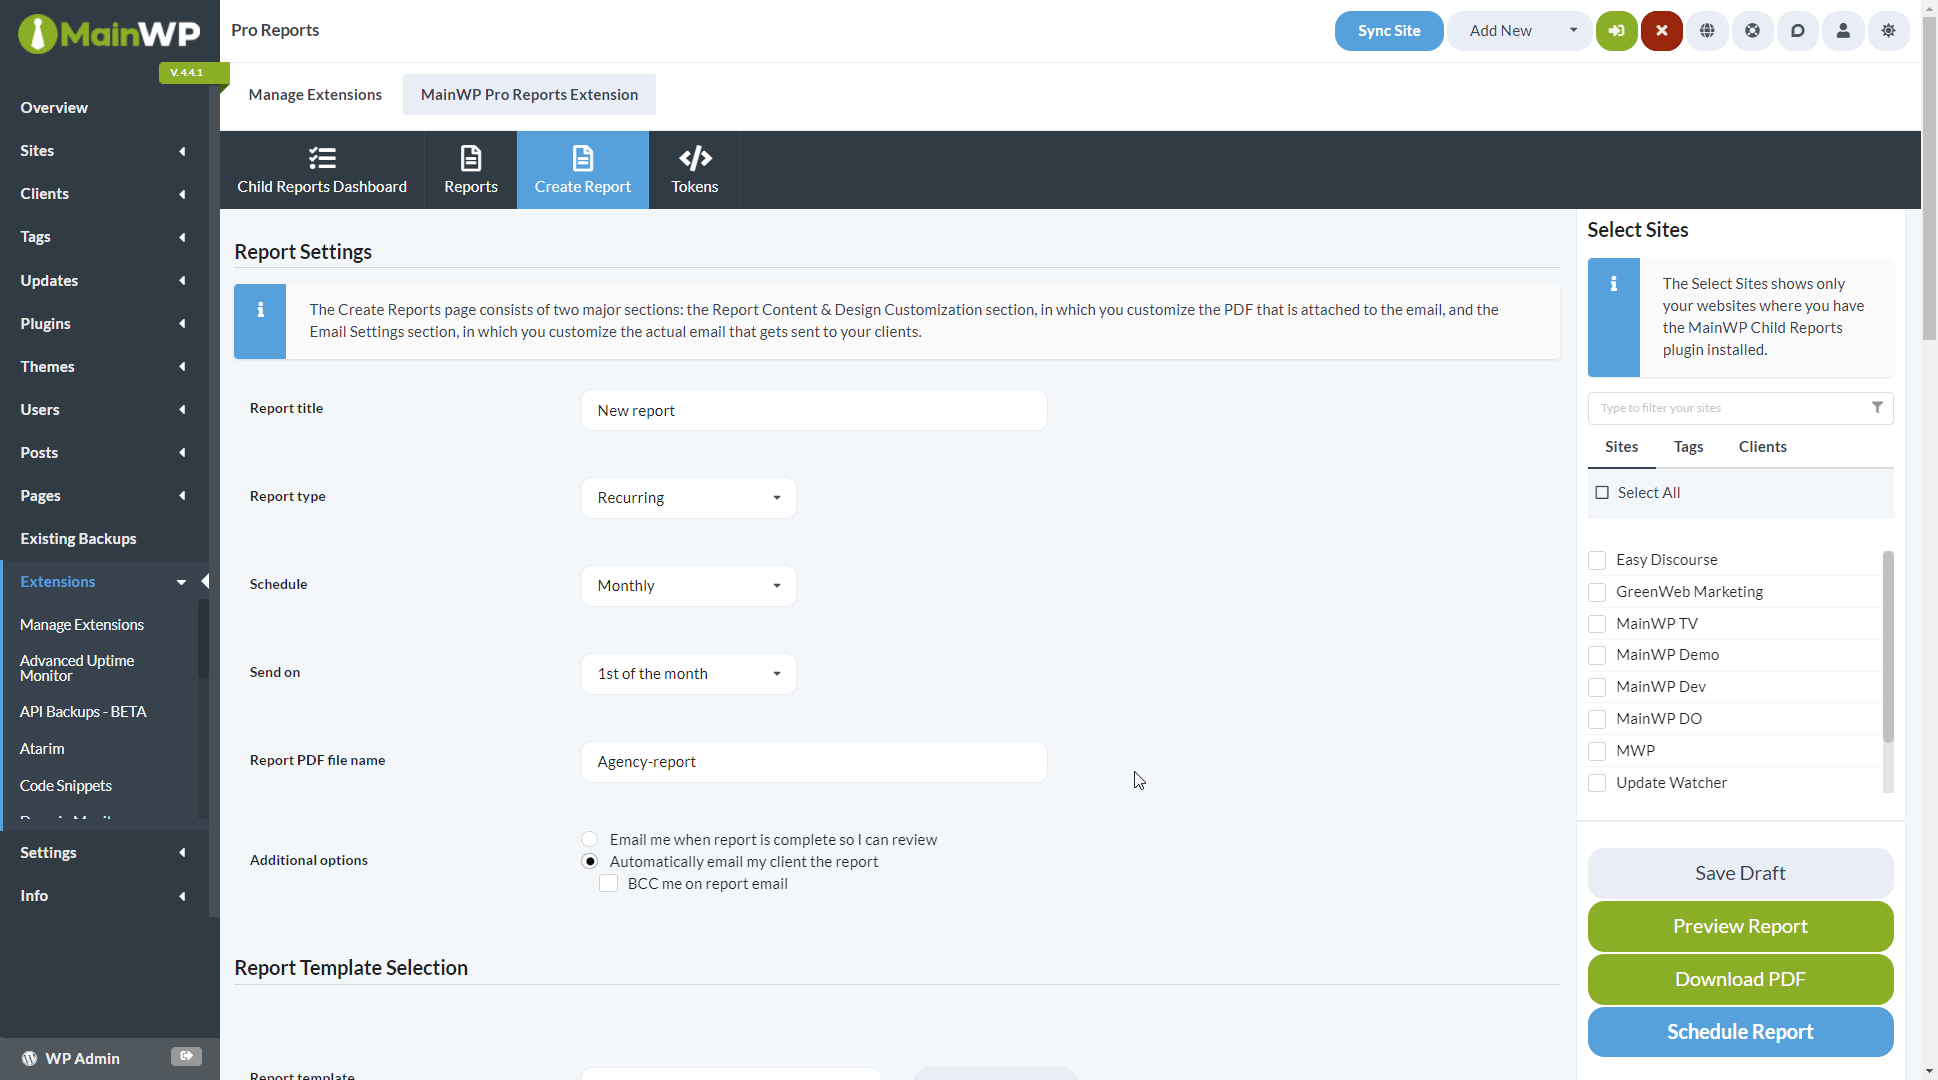
Task: Click the Schedule Report button
Action: [x=1740, y=1032]
